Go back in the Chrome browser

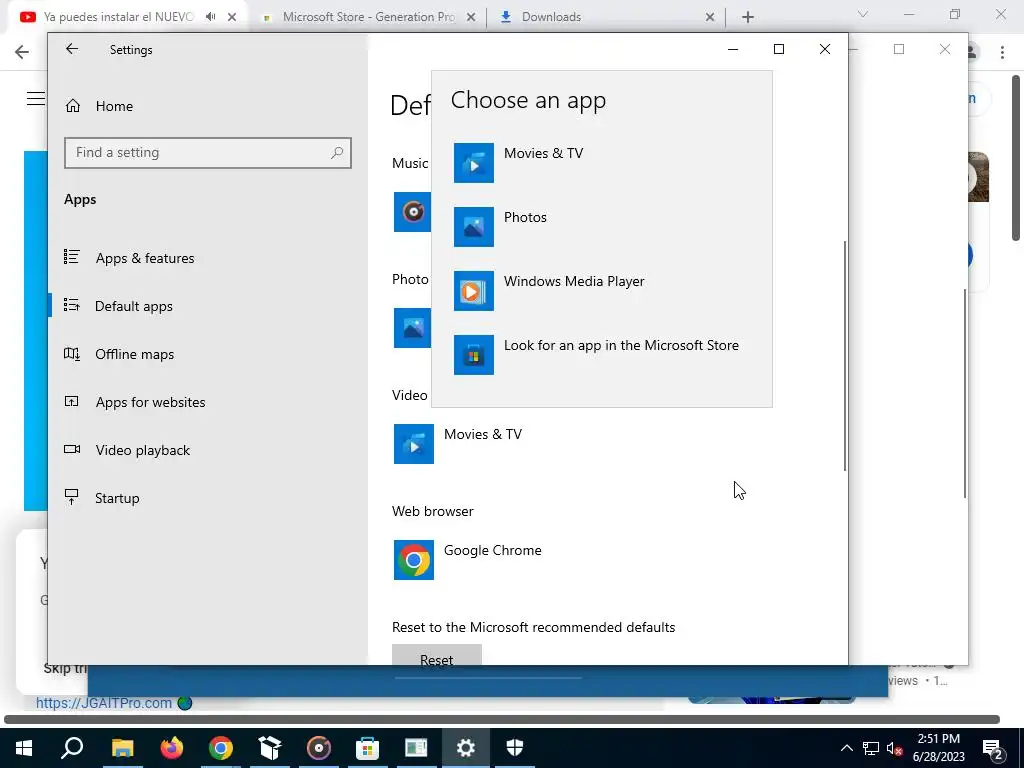(x=22, y=52)
